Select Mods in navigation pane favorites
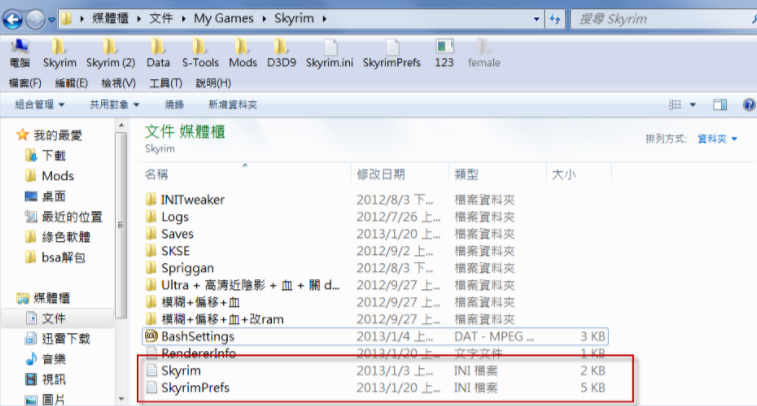This screenshot has width=757, height=406. (49, 176)
